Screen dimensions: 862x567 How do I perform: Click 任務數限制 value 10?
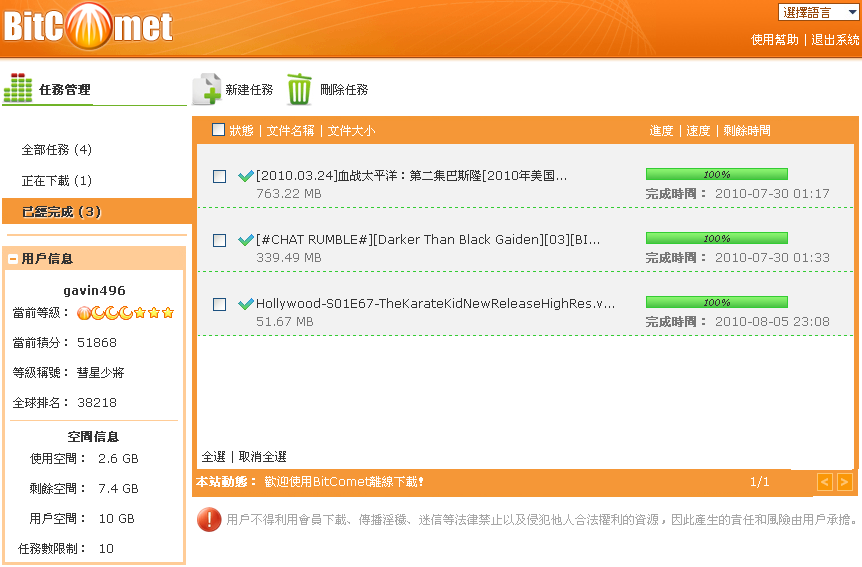(106, 549)
